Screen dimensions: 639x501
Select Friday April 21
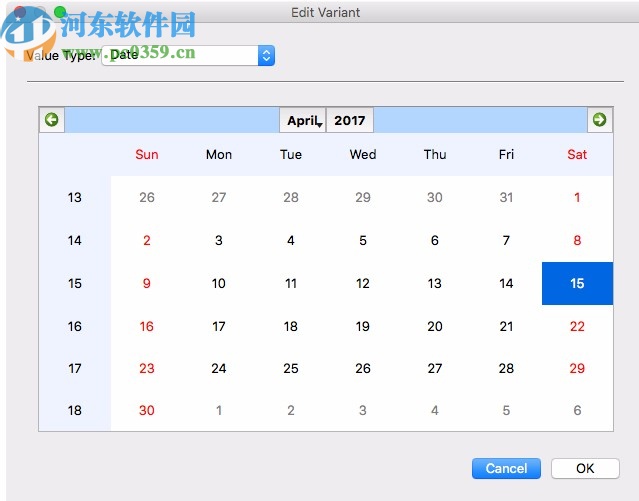click(x=506, y=326)
